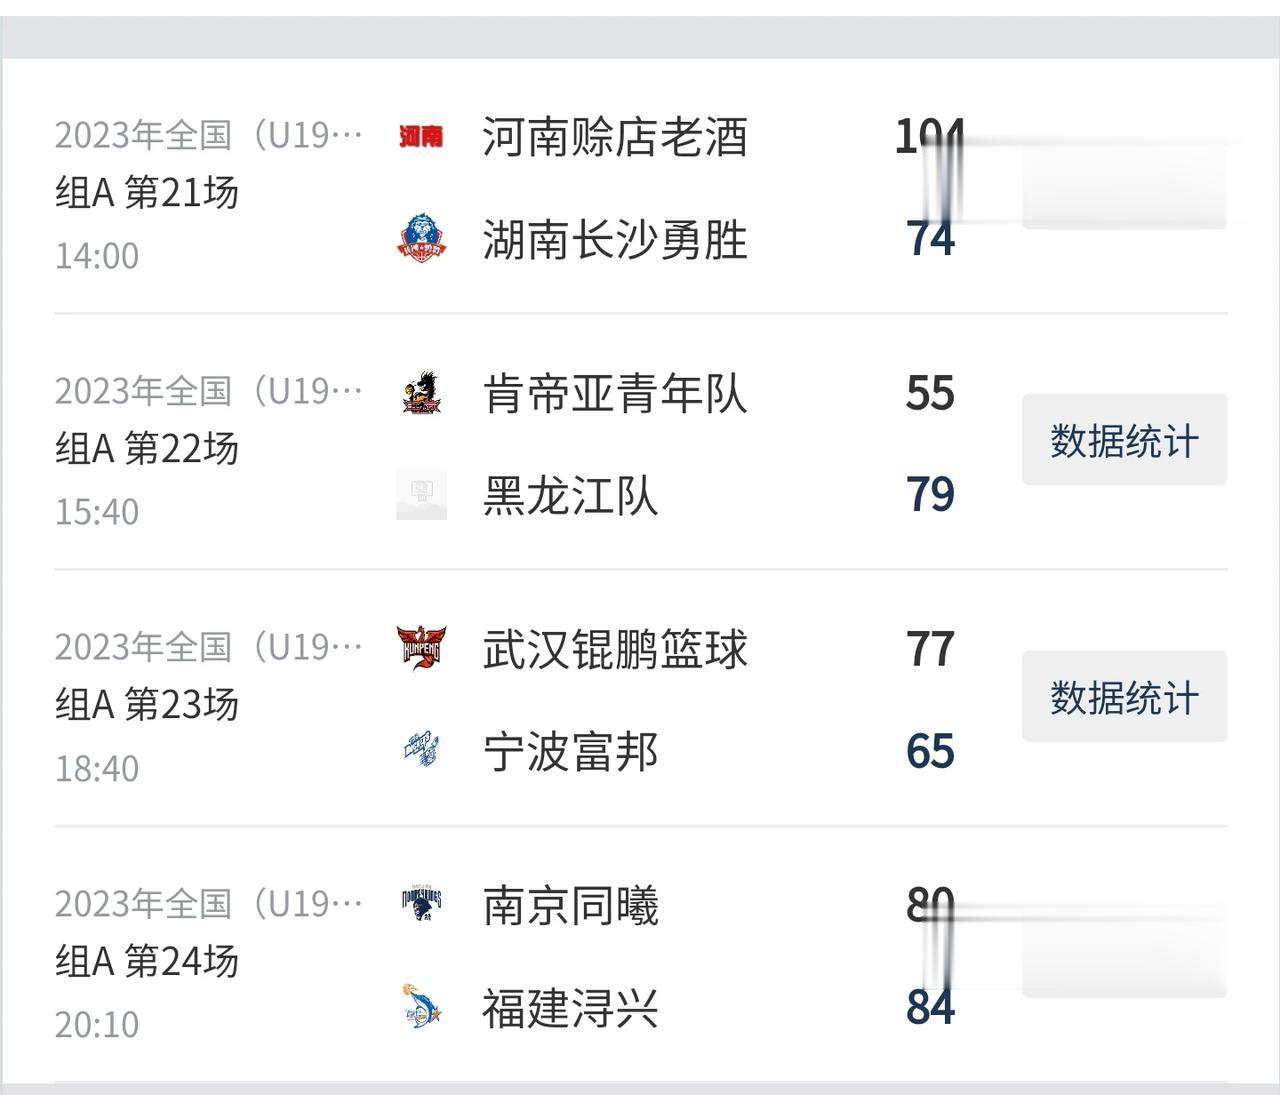Open 数据统计 for the 第23场 match

(1123, 697)
